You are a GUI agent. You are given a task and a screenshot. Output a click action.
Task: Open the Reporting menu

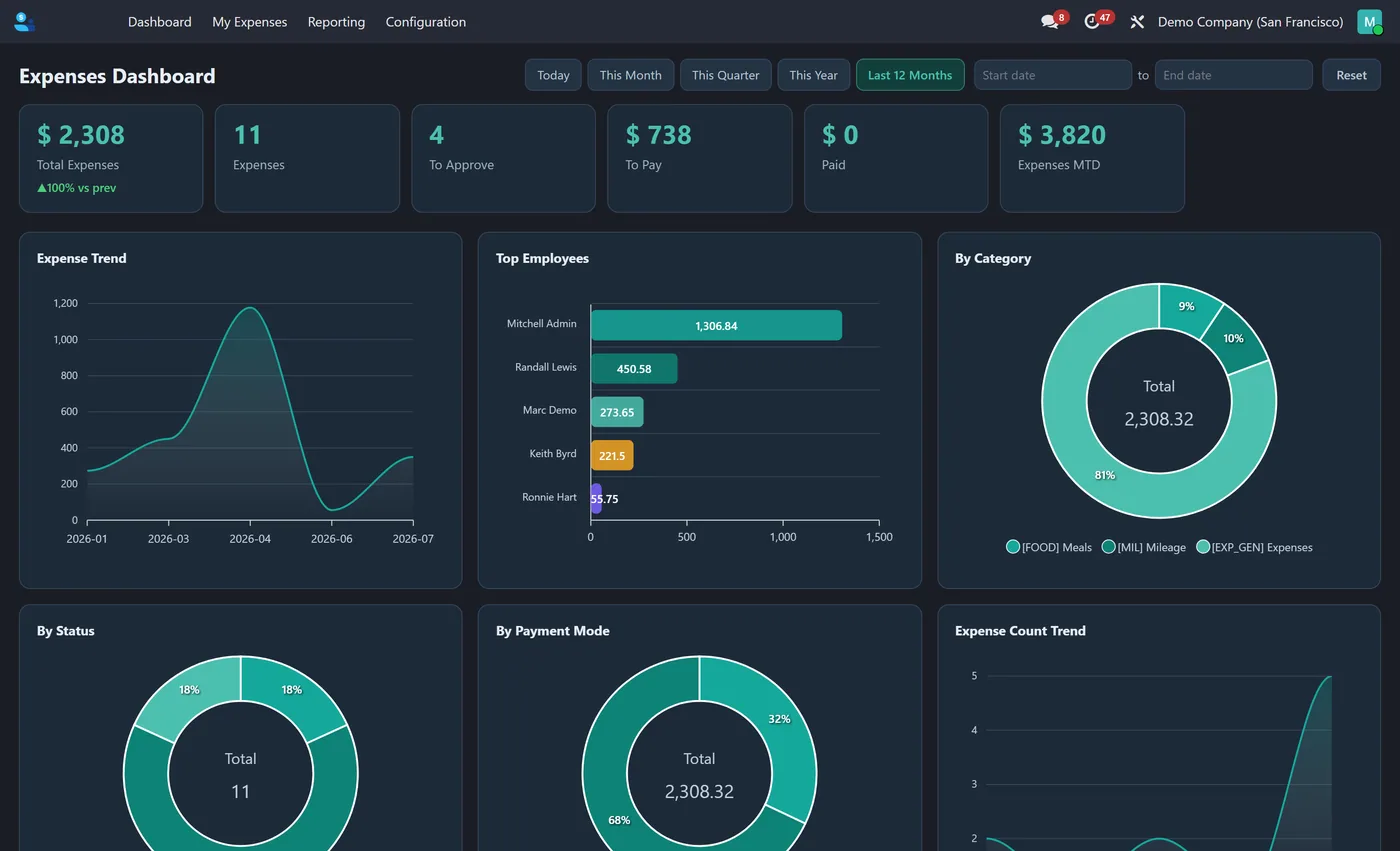click(x=336, y=22)
